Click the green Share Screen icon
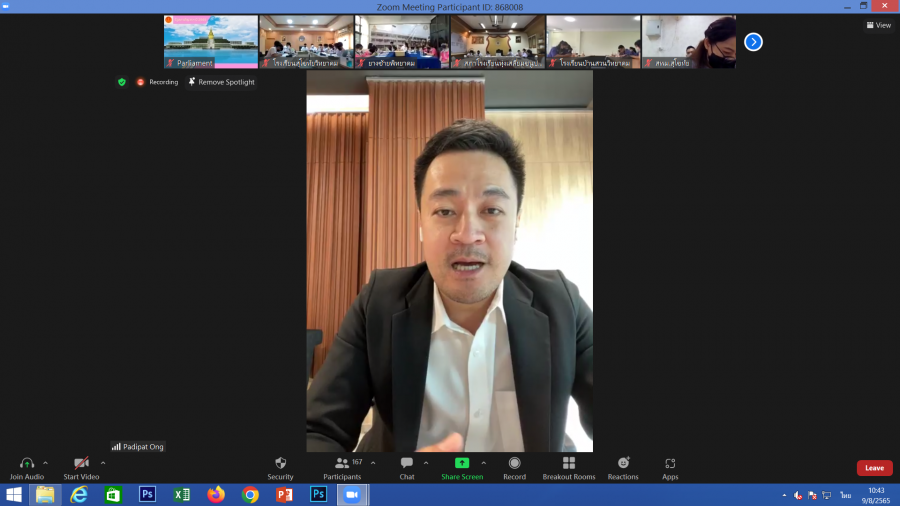Viewport: 900px width, 506px height. coord(462,464)
